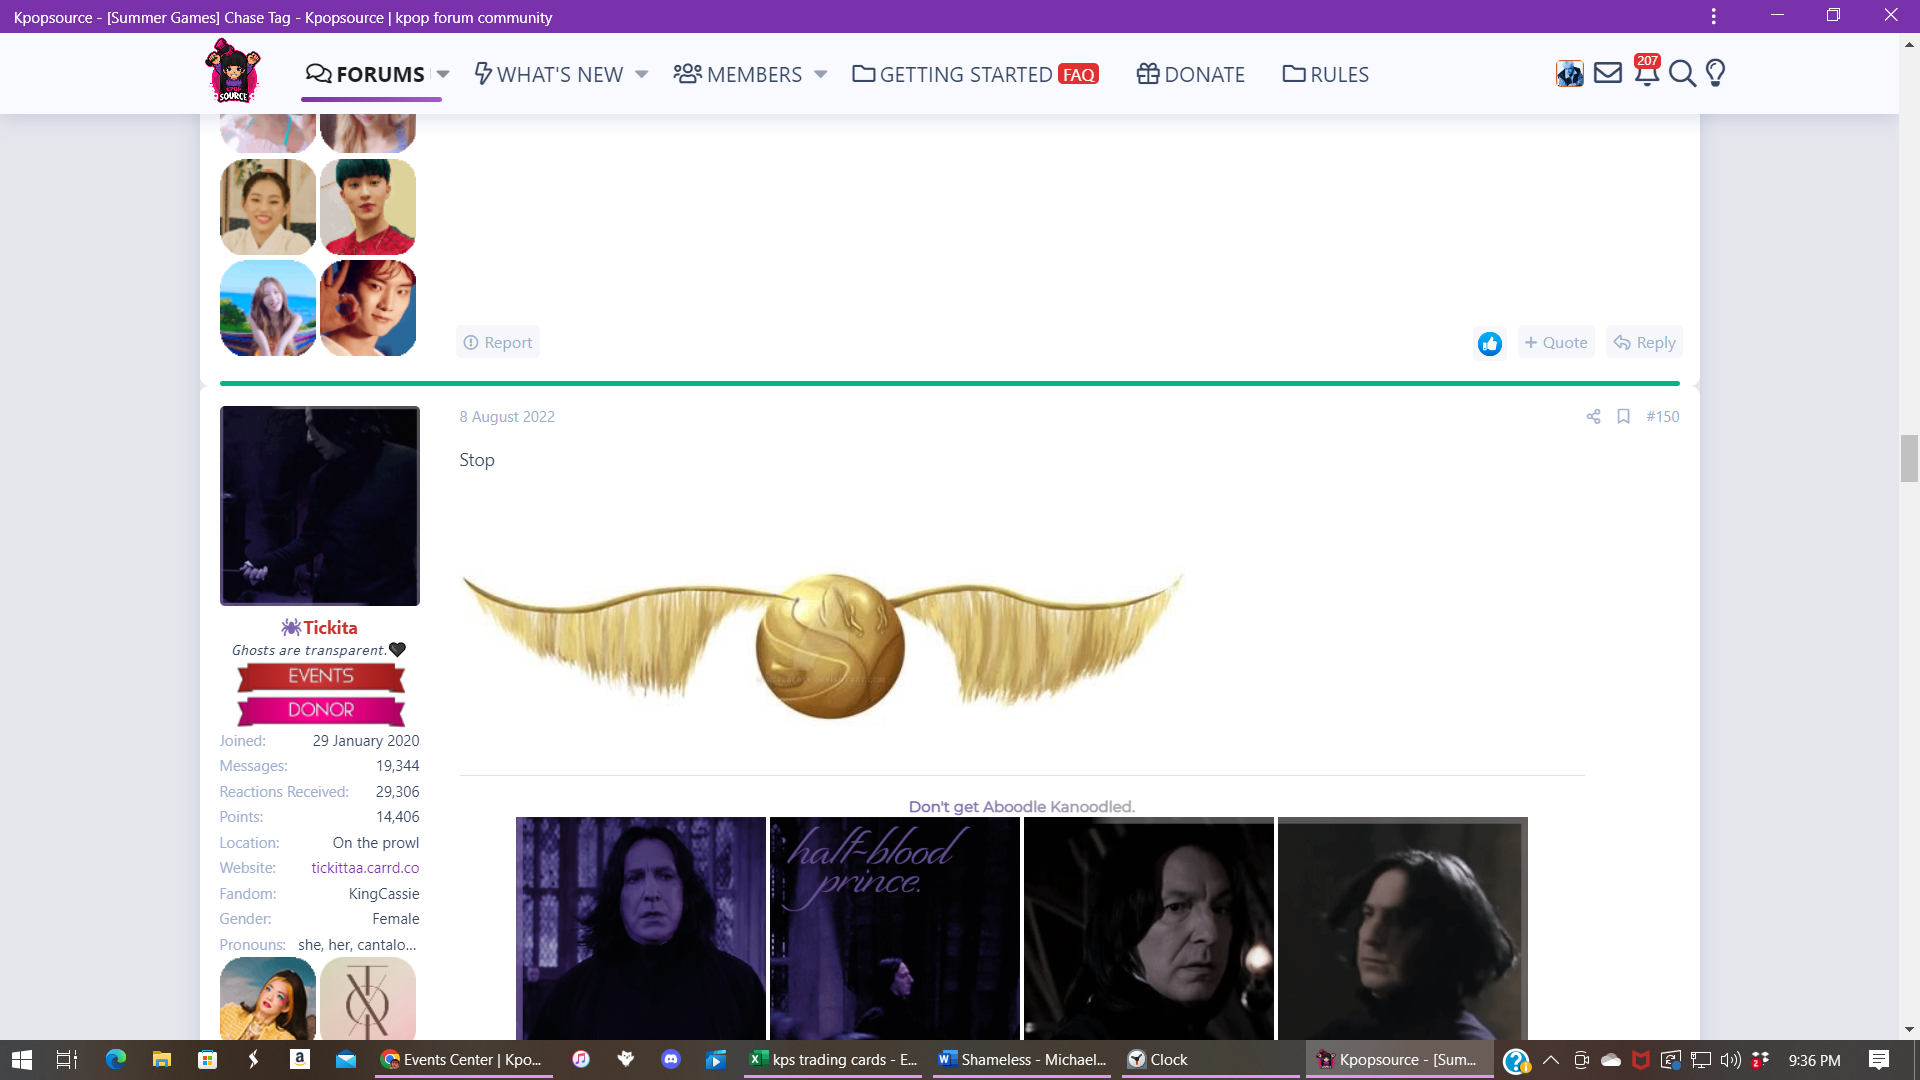The height and width of the screenshot is (1080, 1920).
Task: Report the post above #150
Action: pos(498,342)
